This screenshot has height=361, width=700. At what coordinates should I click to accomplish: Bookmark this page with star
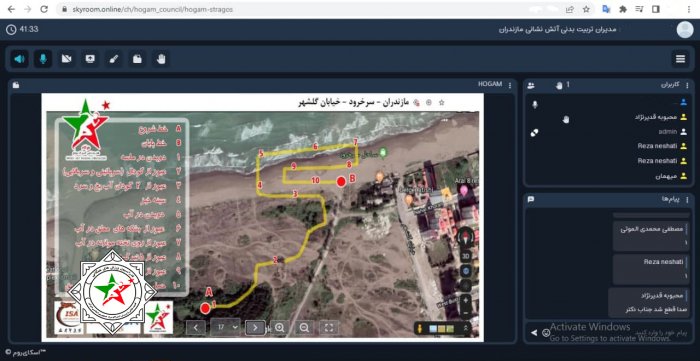click(586, 9)
